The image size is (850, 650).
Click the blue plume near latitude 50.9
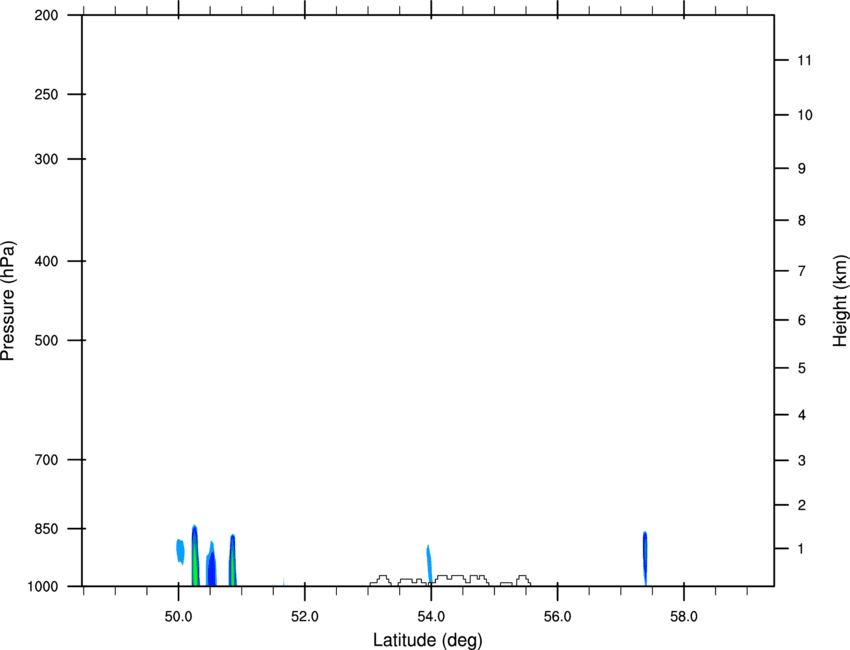[x=233, y=560]
